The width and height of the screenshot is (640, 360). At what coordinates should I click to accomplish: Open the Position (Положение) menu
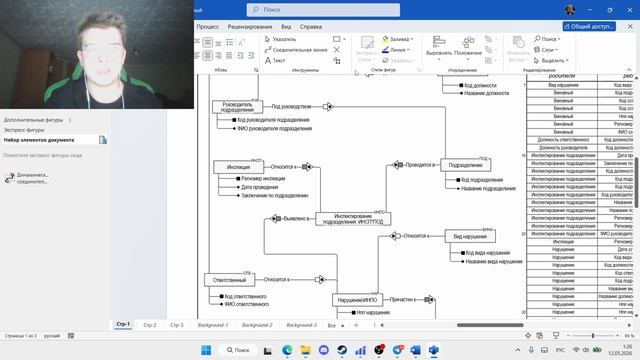[x=468, y=49]
